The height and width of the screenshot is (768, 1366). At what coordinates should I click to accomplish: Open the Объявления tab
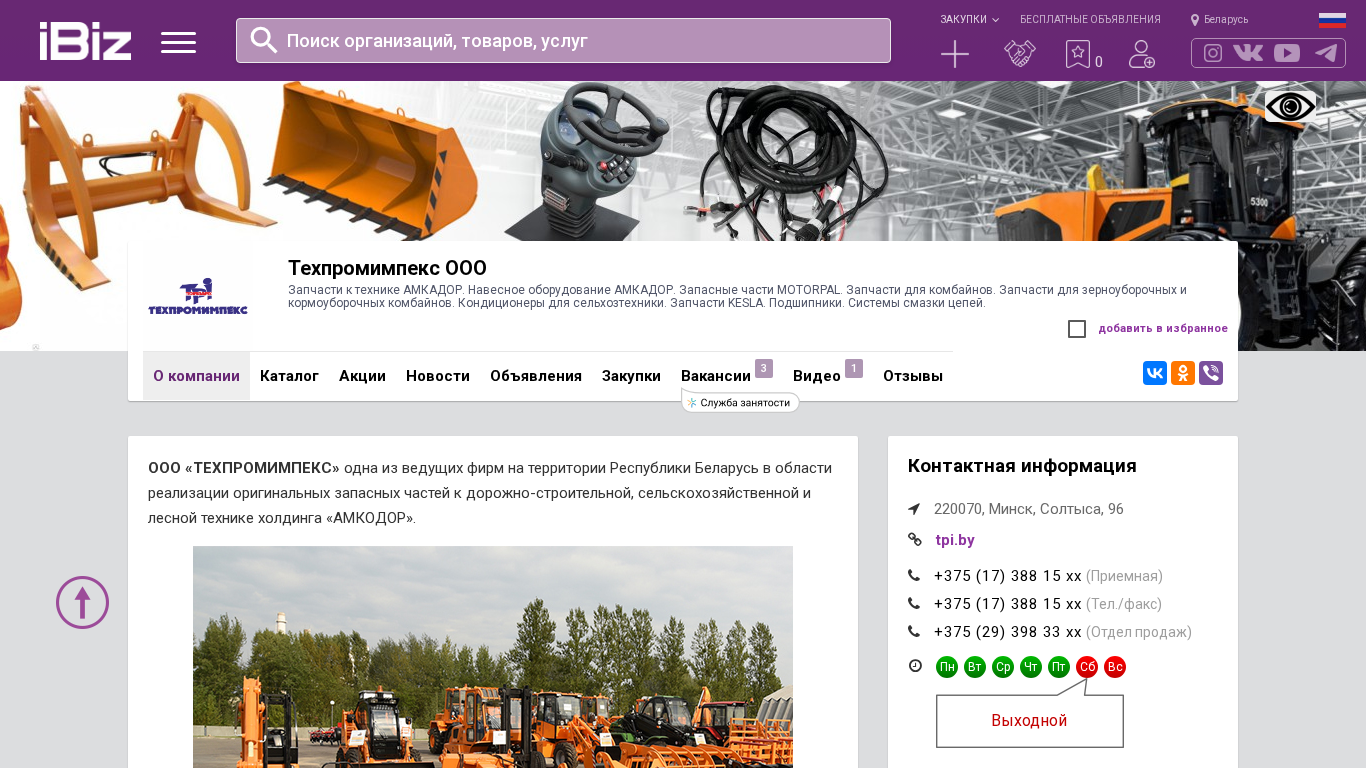pyautogui.click(x=536, y=376)
